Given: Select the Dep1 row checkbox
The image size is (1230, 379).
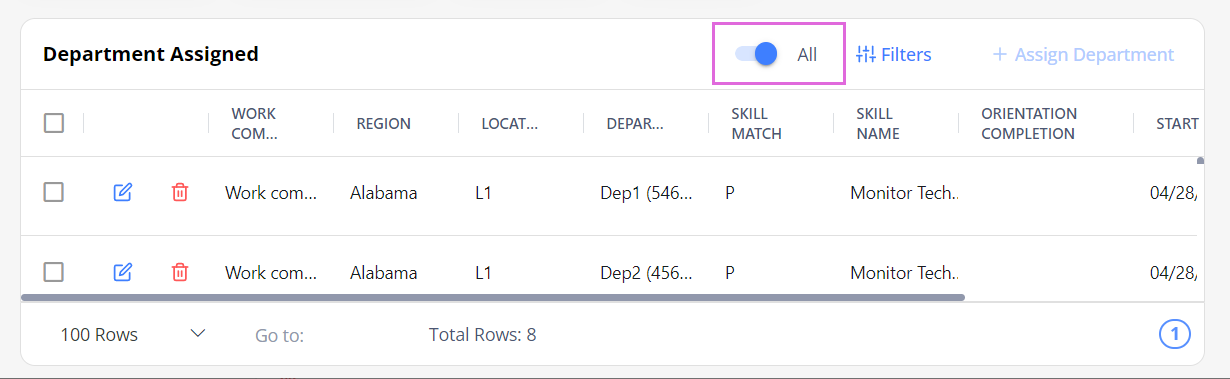Looking at the screenshot, I should coord(54,192).
